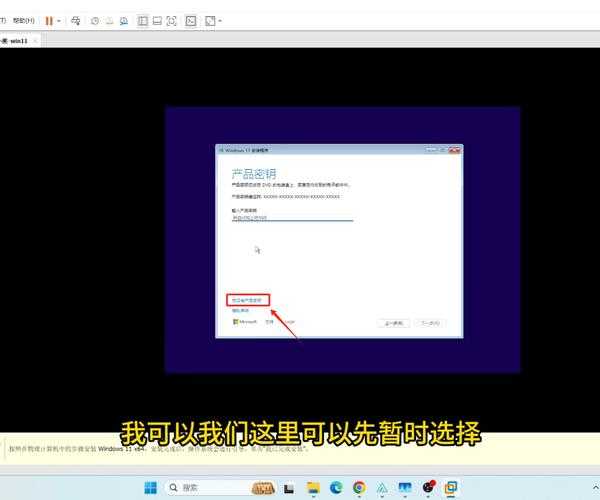Click the product key input field

pyautogui.click(x=291, y=217)
